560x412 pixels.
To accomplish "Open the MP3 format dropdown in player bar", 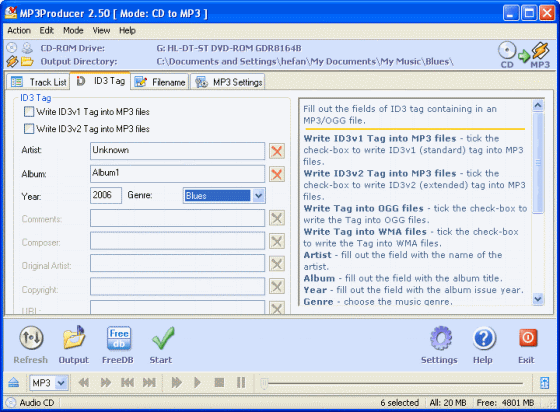I will [x=61, y=383].
